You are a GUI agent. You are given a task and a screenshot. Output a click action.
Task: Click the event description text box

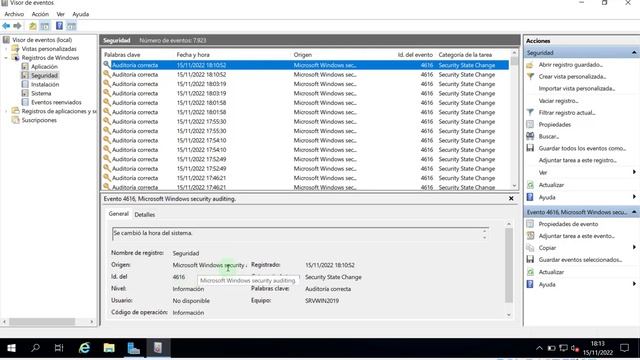300,233
